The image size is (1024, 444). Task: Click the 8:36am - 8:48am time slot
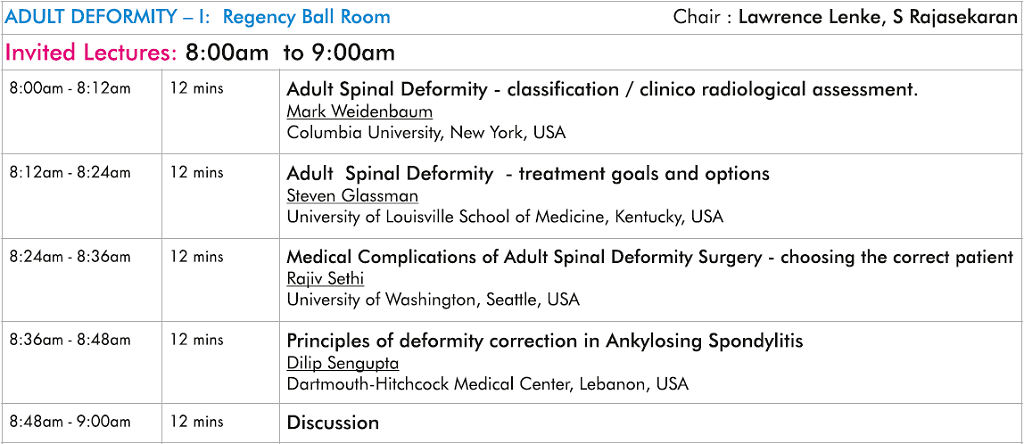click(70, 340)
